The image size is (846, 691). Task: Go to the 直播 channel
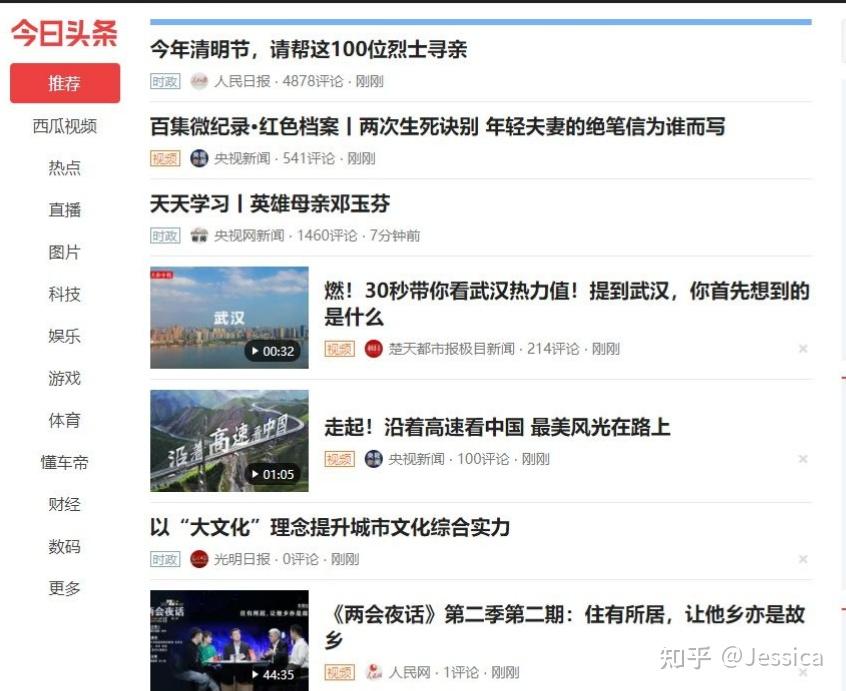click(x=65, y=210)
